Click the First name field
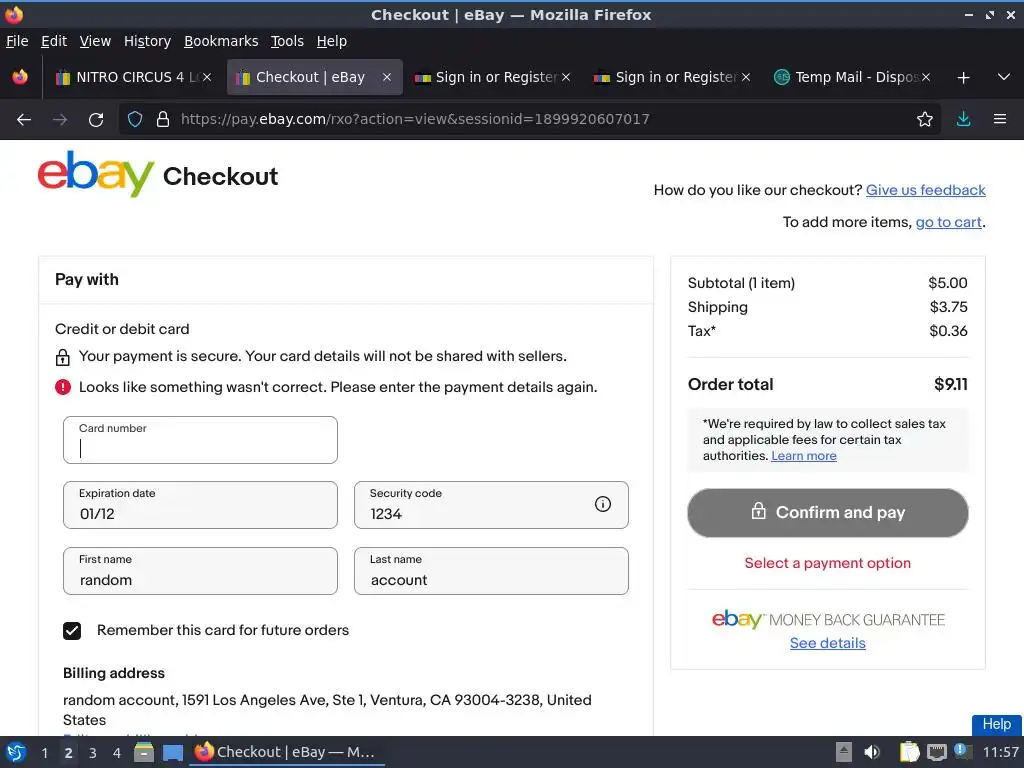This screenshot has width=1024, height=768. [200, 571]
